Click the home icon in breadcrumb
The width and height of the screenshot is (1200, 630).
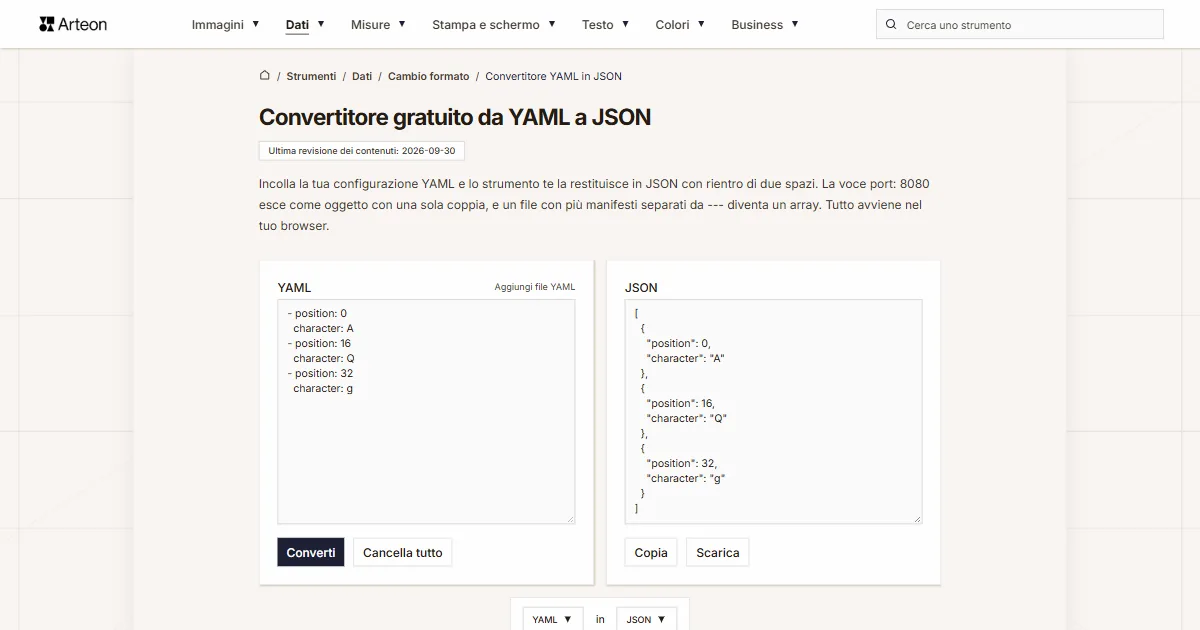265,75
